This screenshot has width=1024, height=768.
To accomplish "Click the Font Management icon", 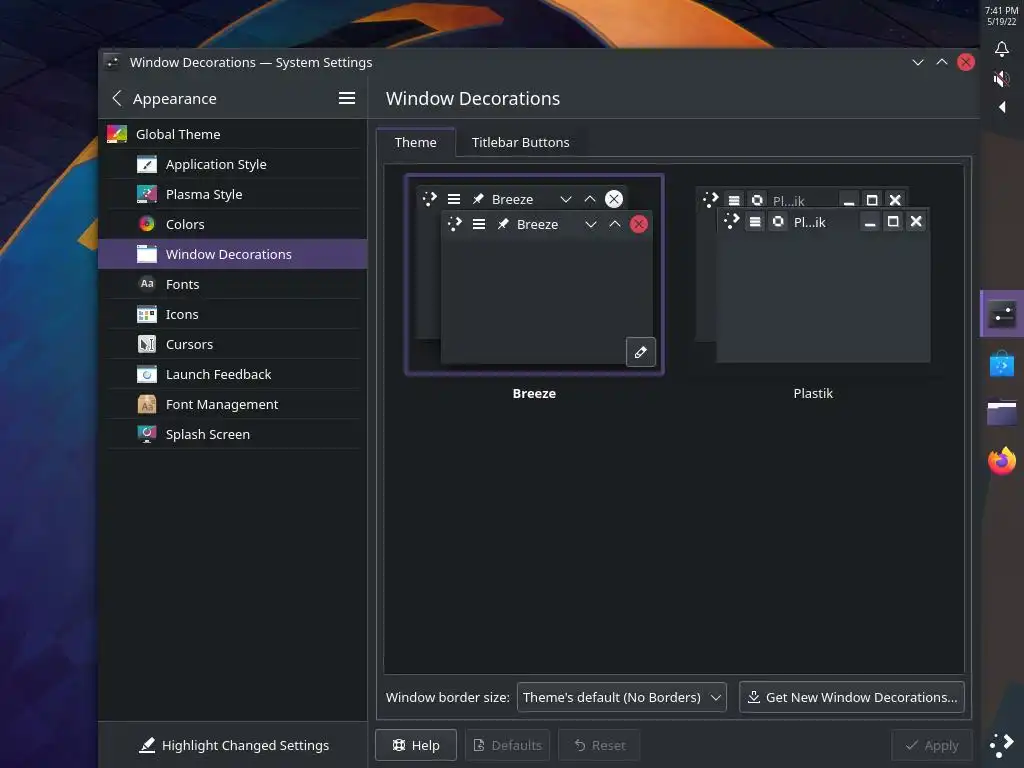I will (x=147, y=405).
